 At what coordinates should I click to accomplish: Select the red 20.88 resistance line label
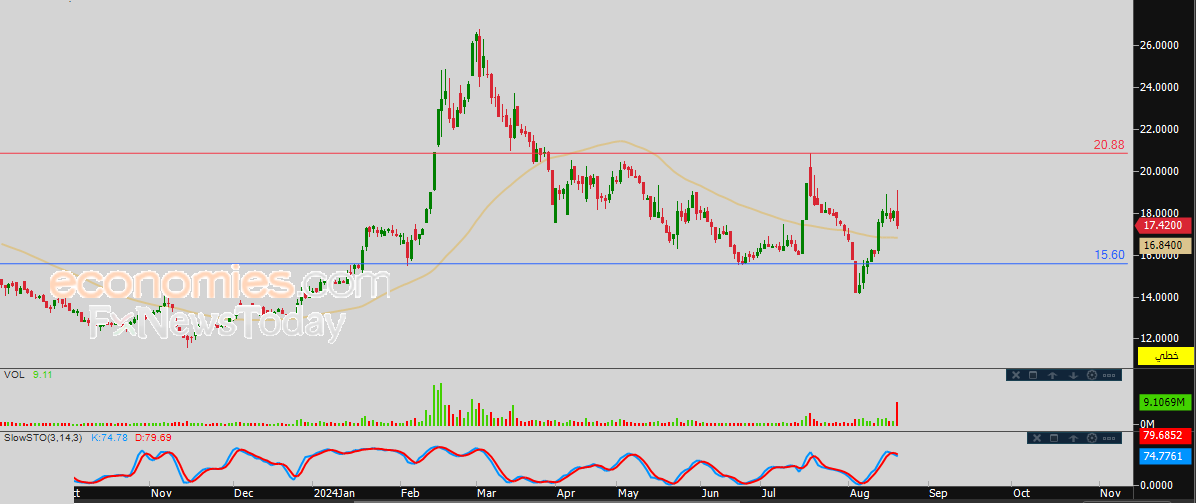[x=1109, y=145]
